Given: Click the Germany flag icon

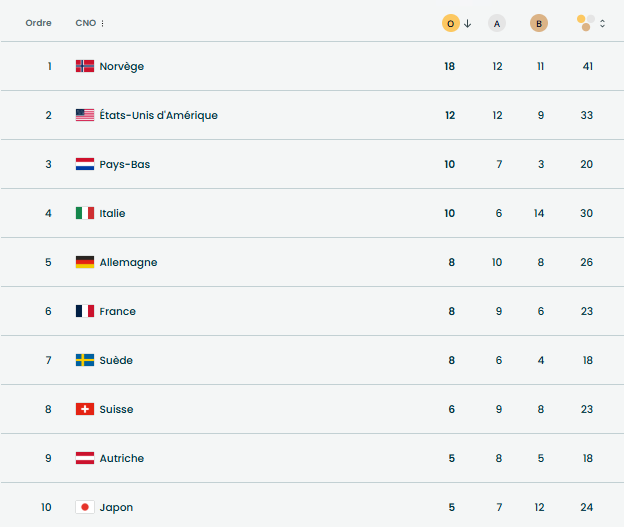Looking at the screenshot, I should [85, 262].
